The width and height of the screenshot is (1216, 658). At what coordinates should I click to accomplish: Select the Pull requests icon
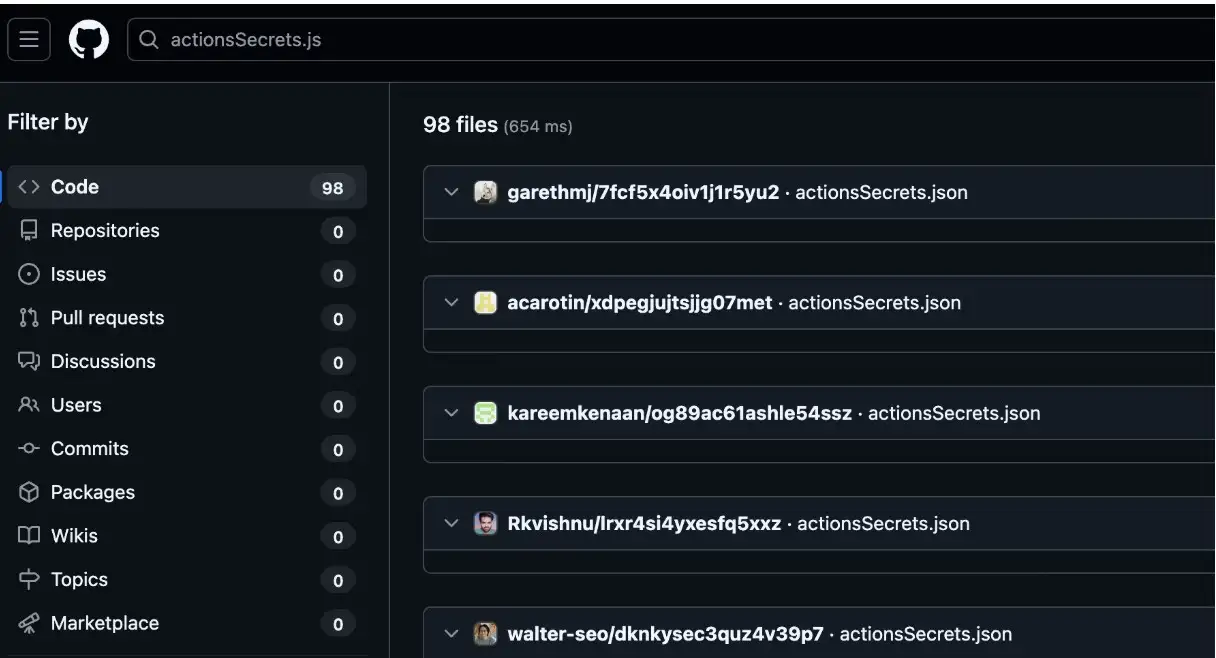[28, 317]
